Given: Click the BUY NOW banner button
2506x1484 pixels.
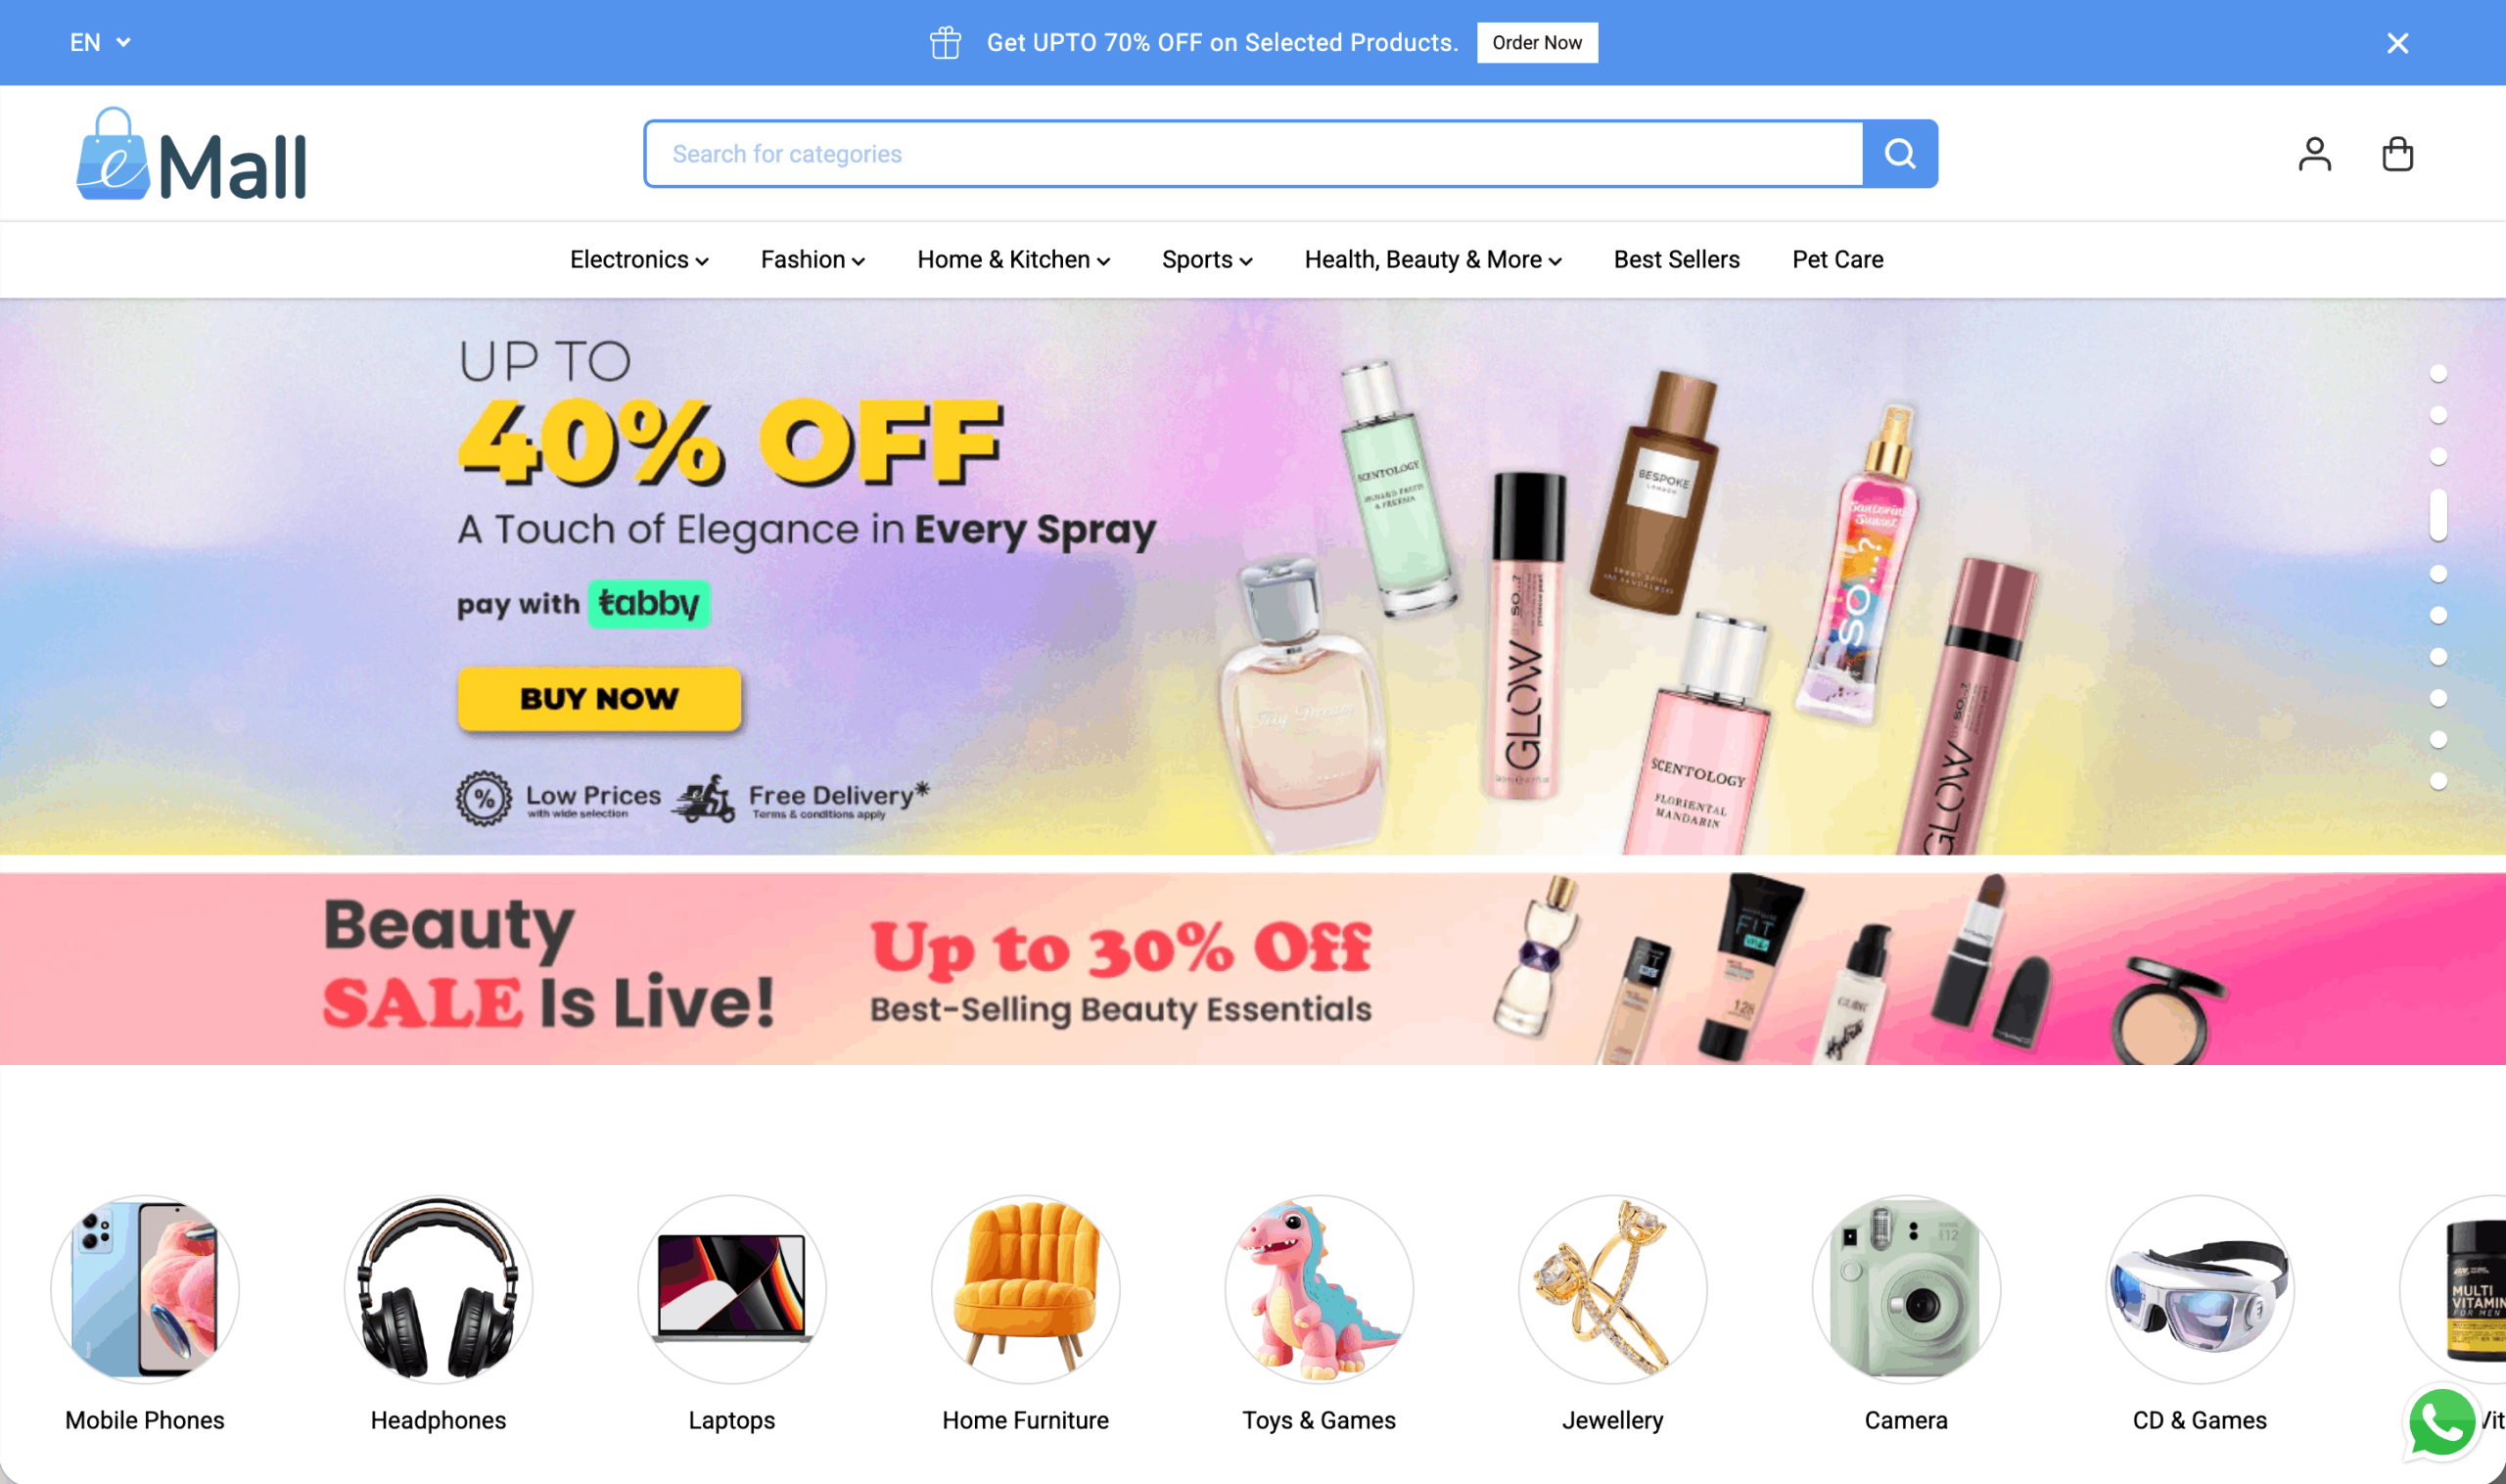Looking at the screenshot, I should tap(599, 699).
